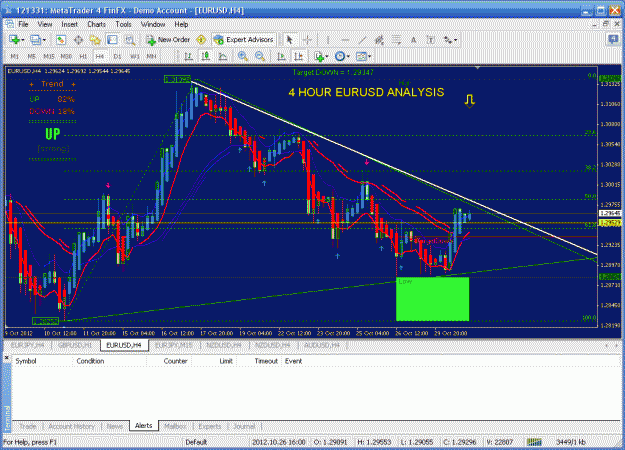Screen dimensions: 625x450
Task: Click the yellow diamond MetaEditor icon
Action: point(201,39)
